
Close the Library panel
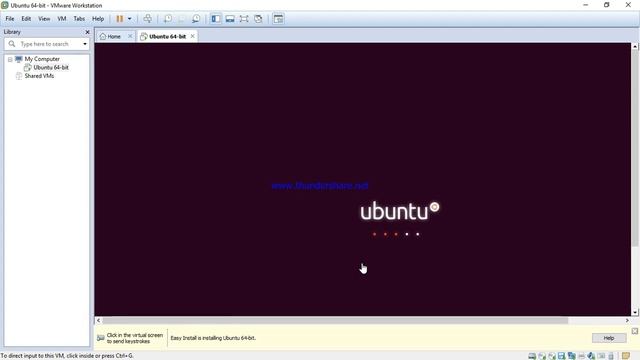[87, 32]
